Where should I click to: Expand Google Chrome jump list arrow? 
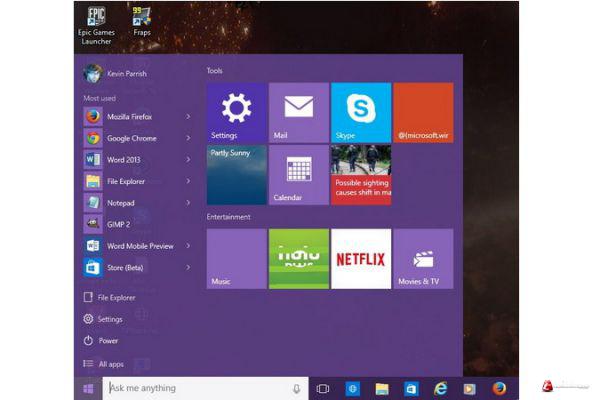pyautogui.click(x=188, y=138)
